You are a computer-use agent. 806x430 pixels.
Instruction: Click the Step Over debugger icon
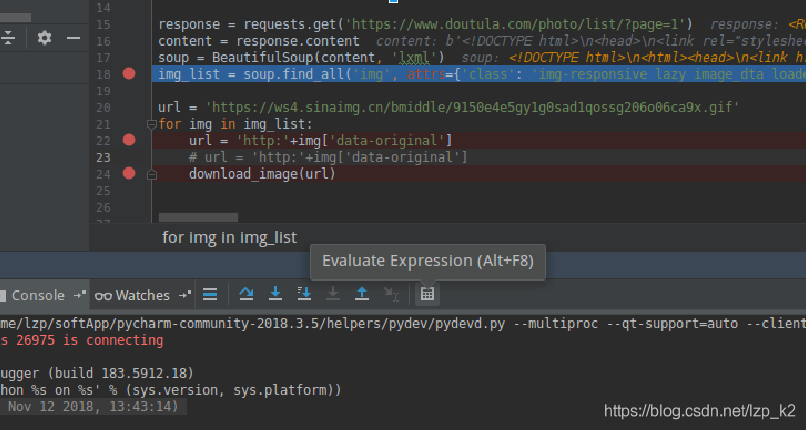(x=246, y=294)
